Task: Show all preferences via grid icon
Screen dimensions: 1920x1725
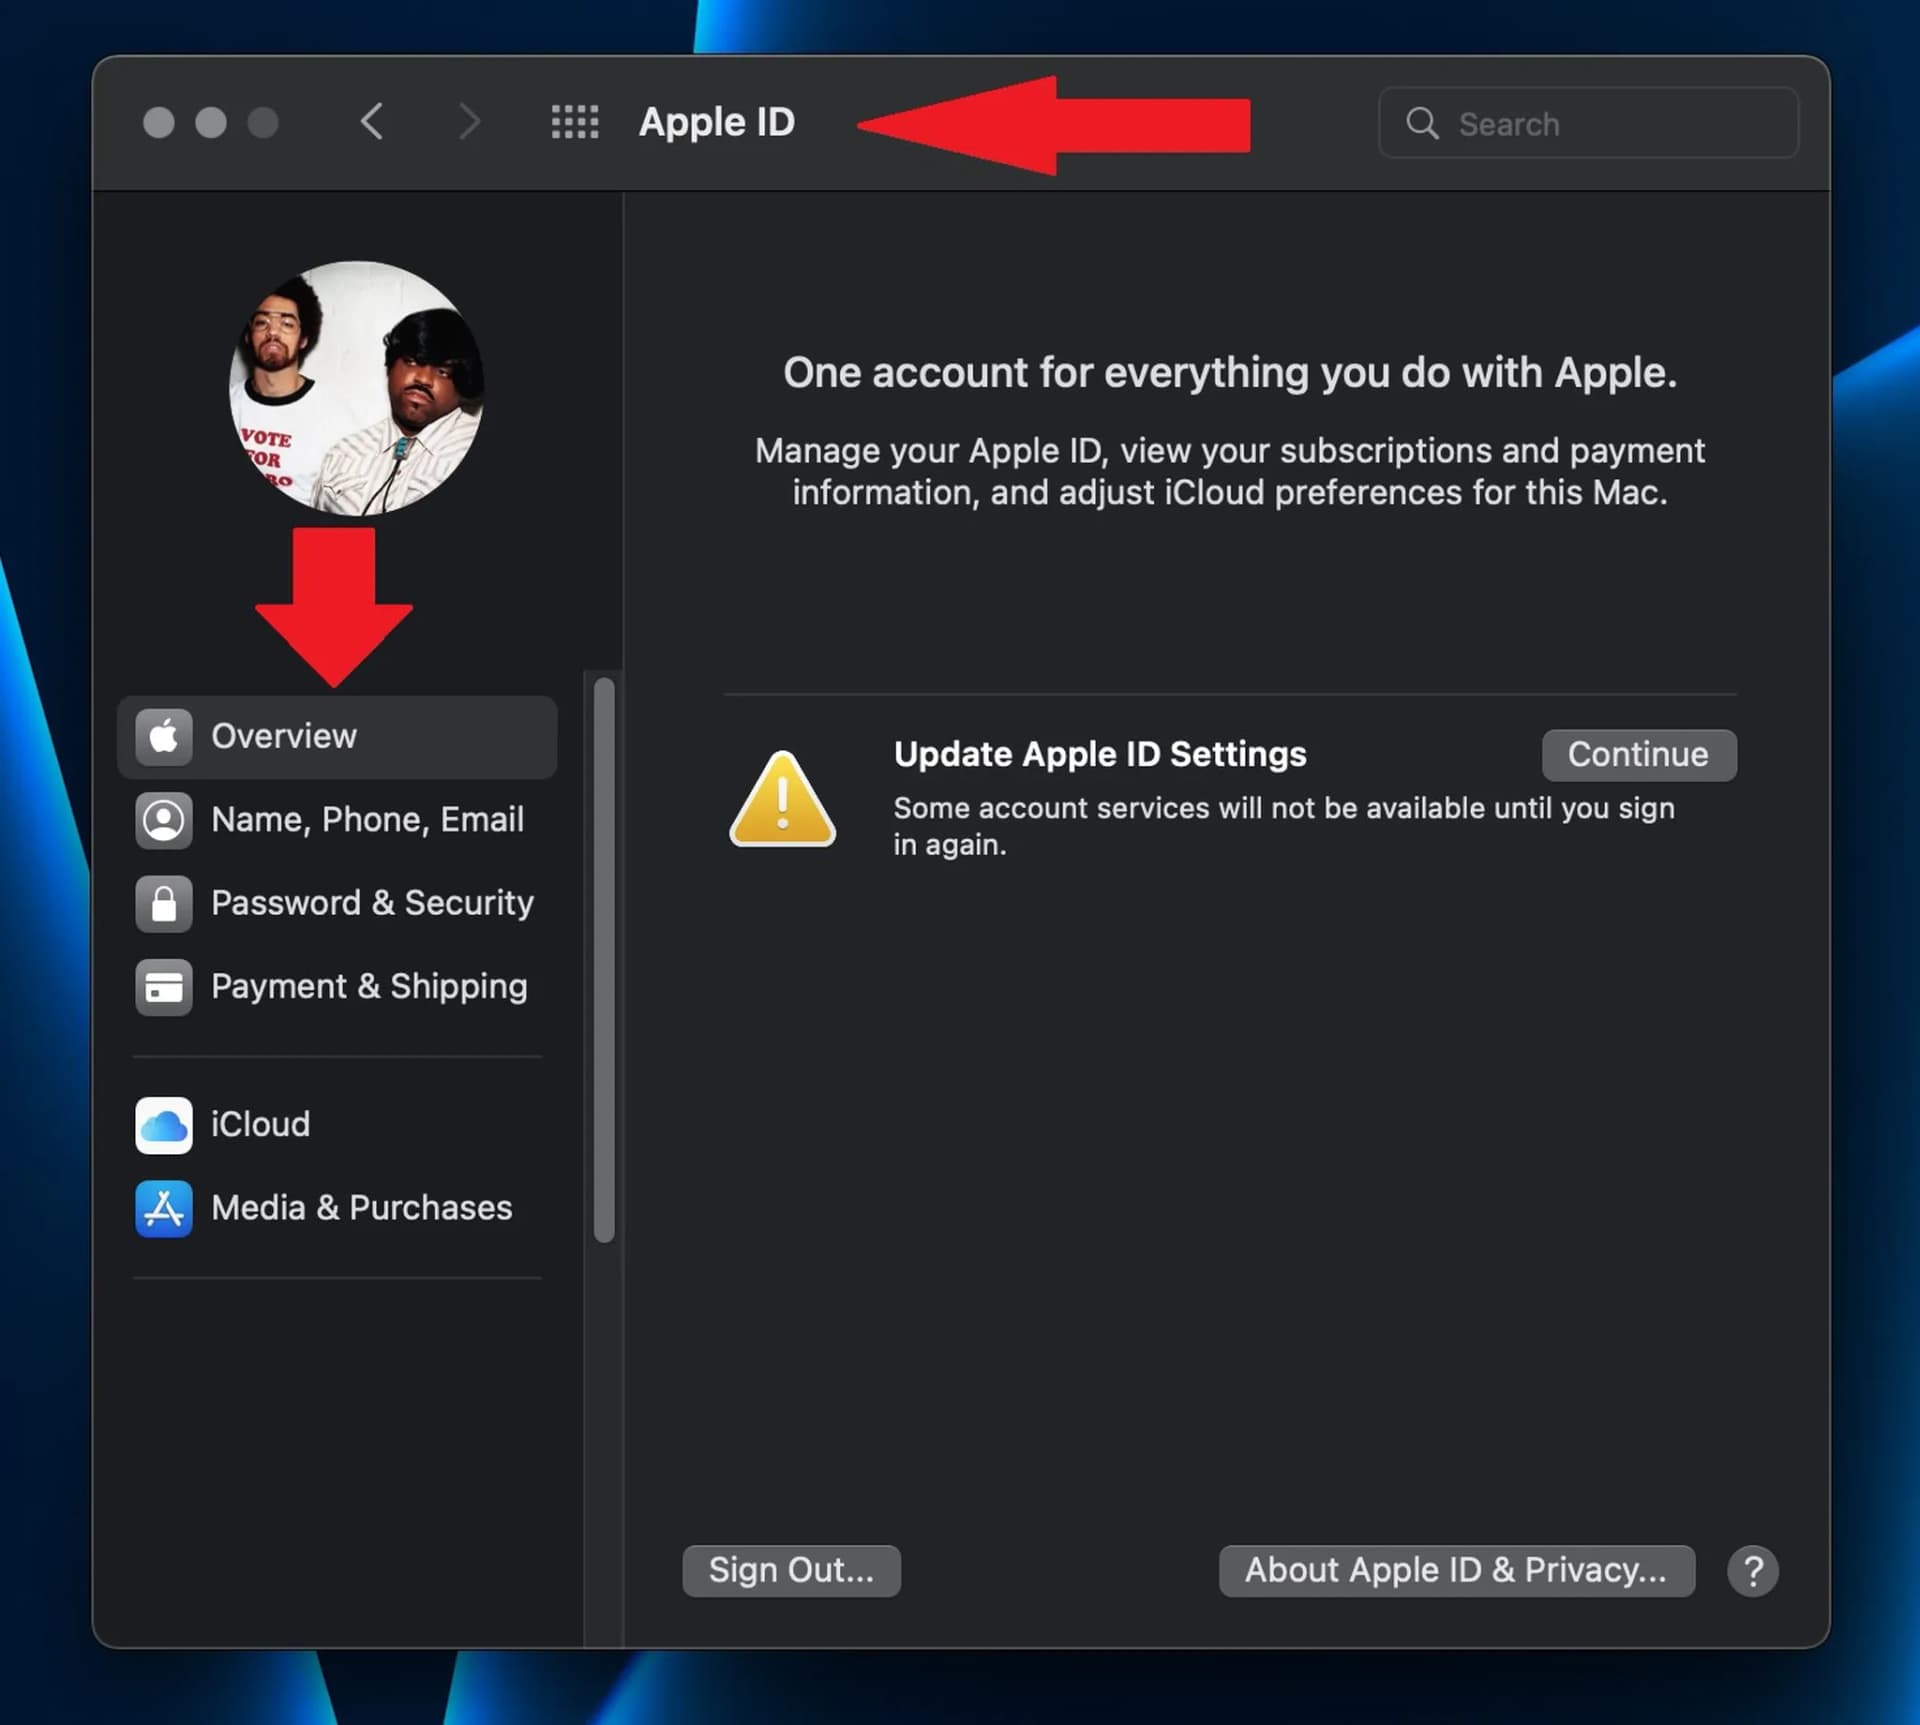Action: (x=575, y=122)
